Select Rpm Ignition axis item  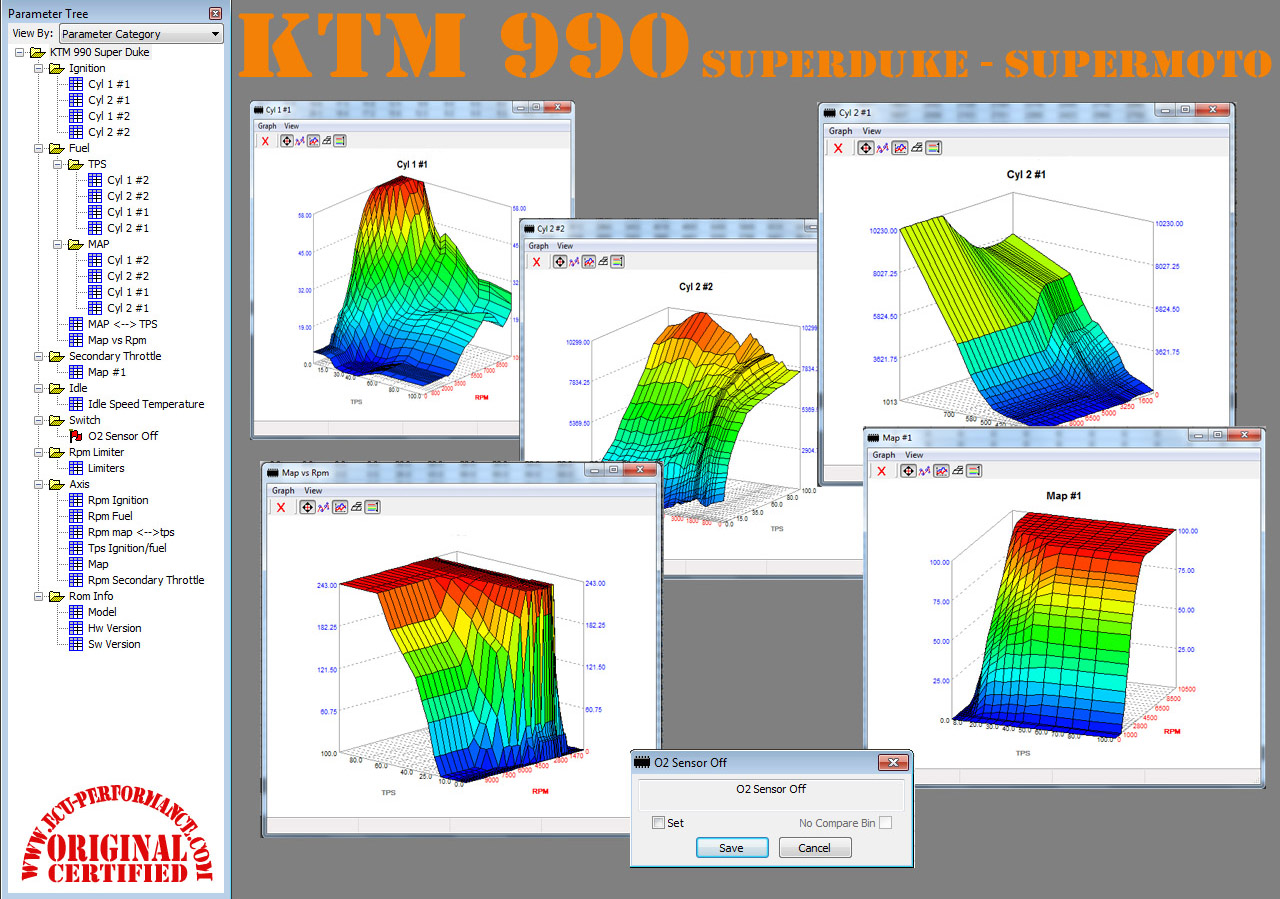[118, 500]
